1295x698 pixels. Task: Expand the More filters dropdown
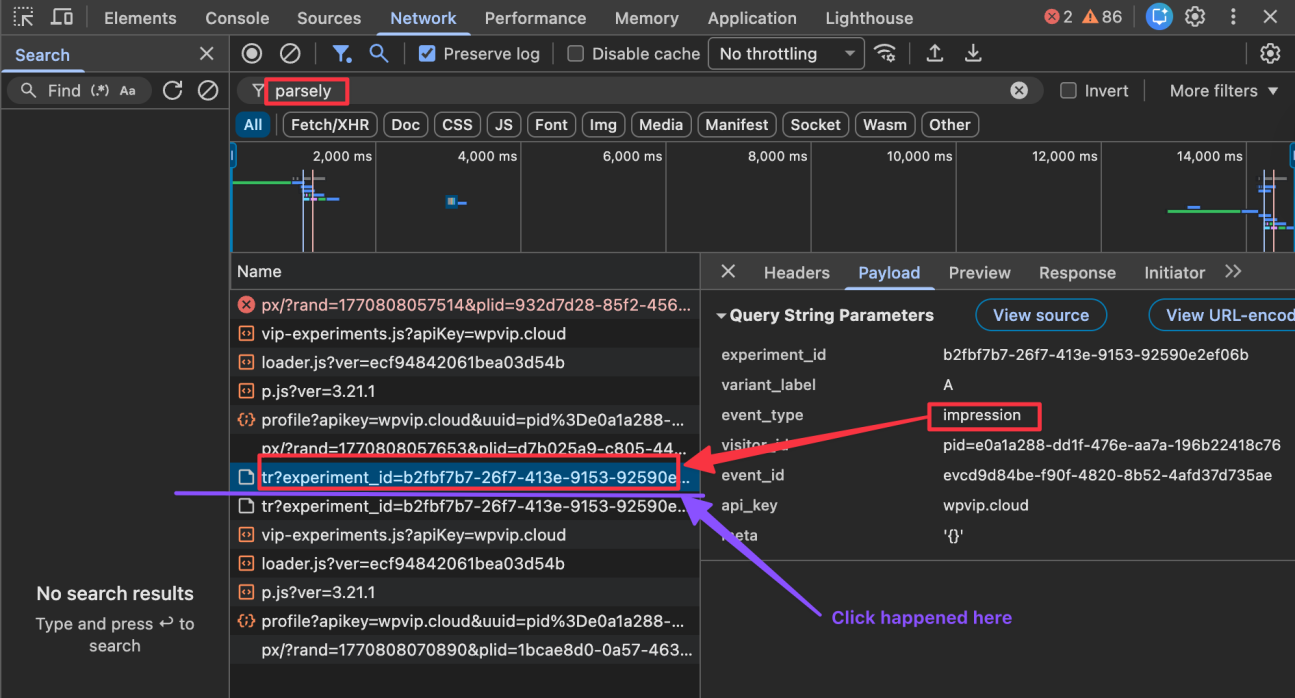1221,90
